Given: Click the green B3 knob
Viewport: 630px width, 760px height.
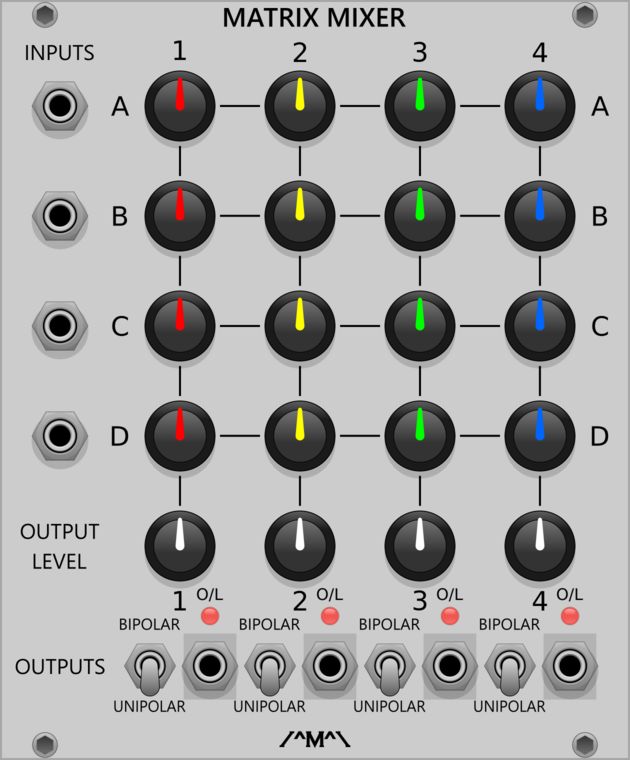Looking at the screenshot, I should click(420, 216).
